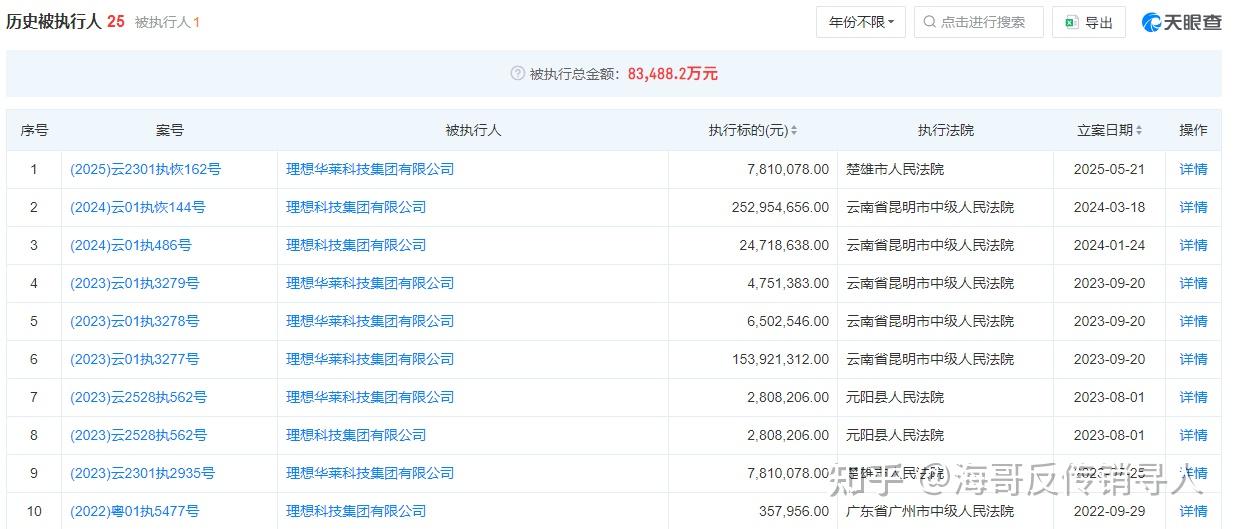
Task: Open case (2022)粤01执5477号
Action: (135, 511)
